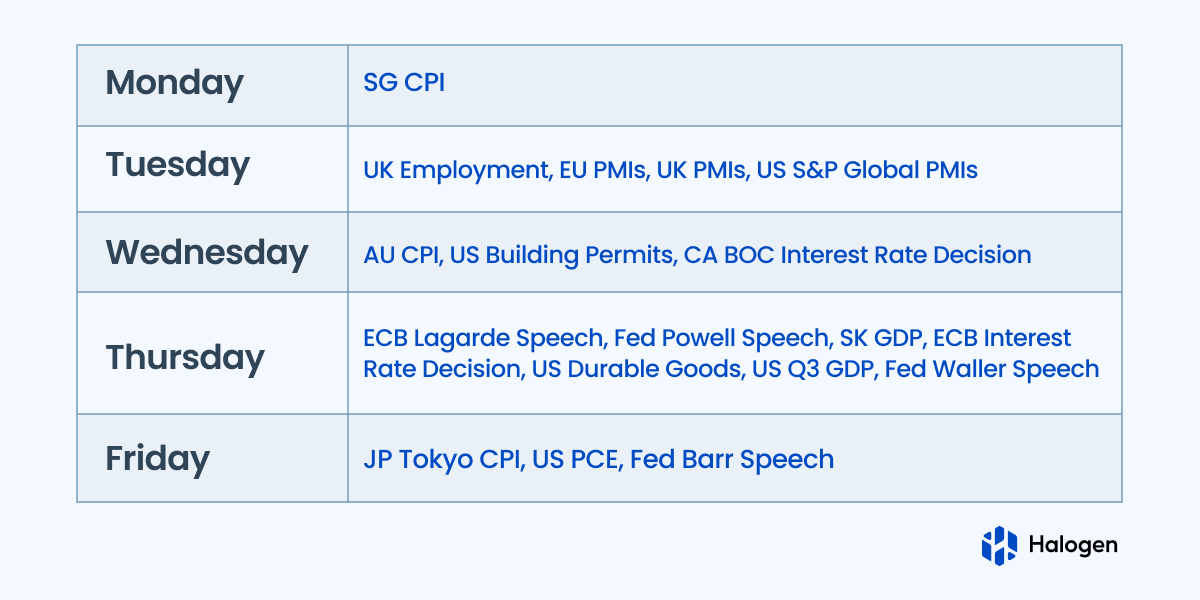1200x600 pixels.
Task: Click the UK Employment event
Action: 455,170
